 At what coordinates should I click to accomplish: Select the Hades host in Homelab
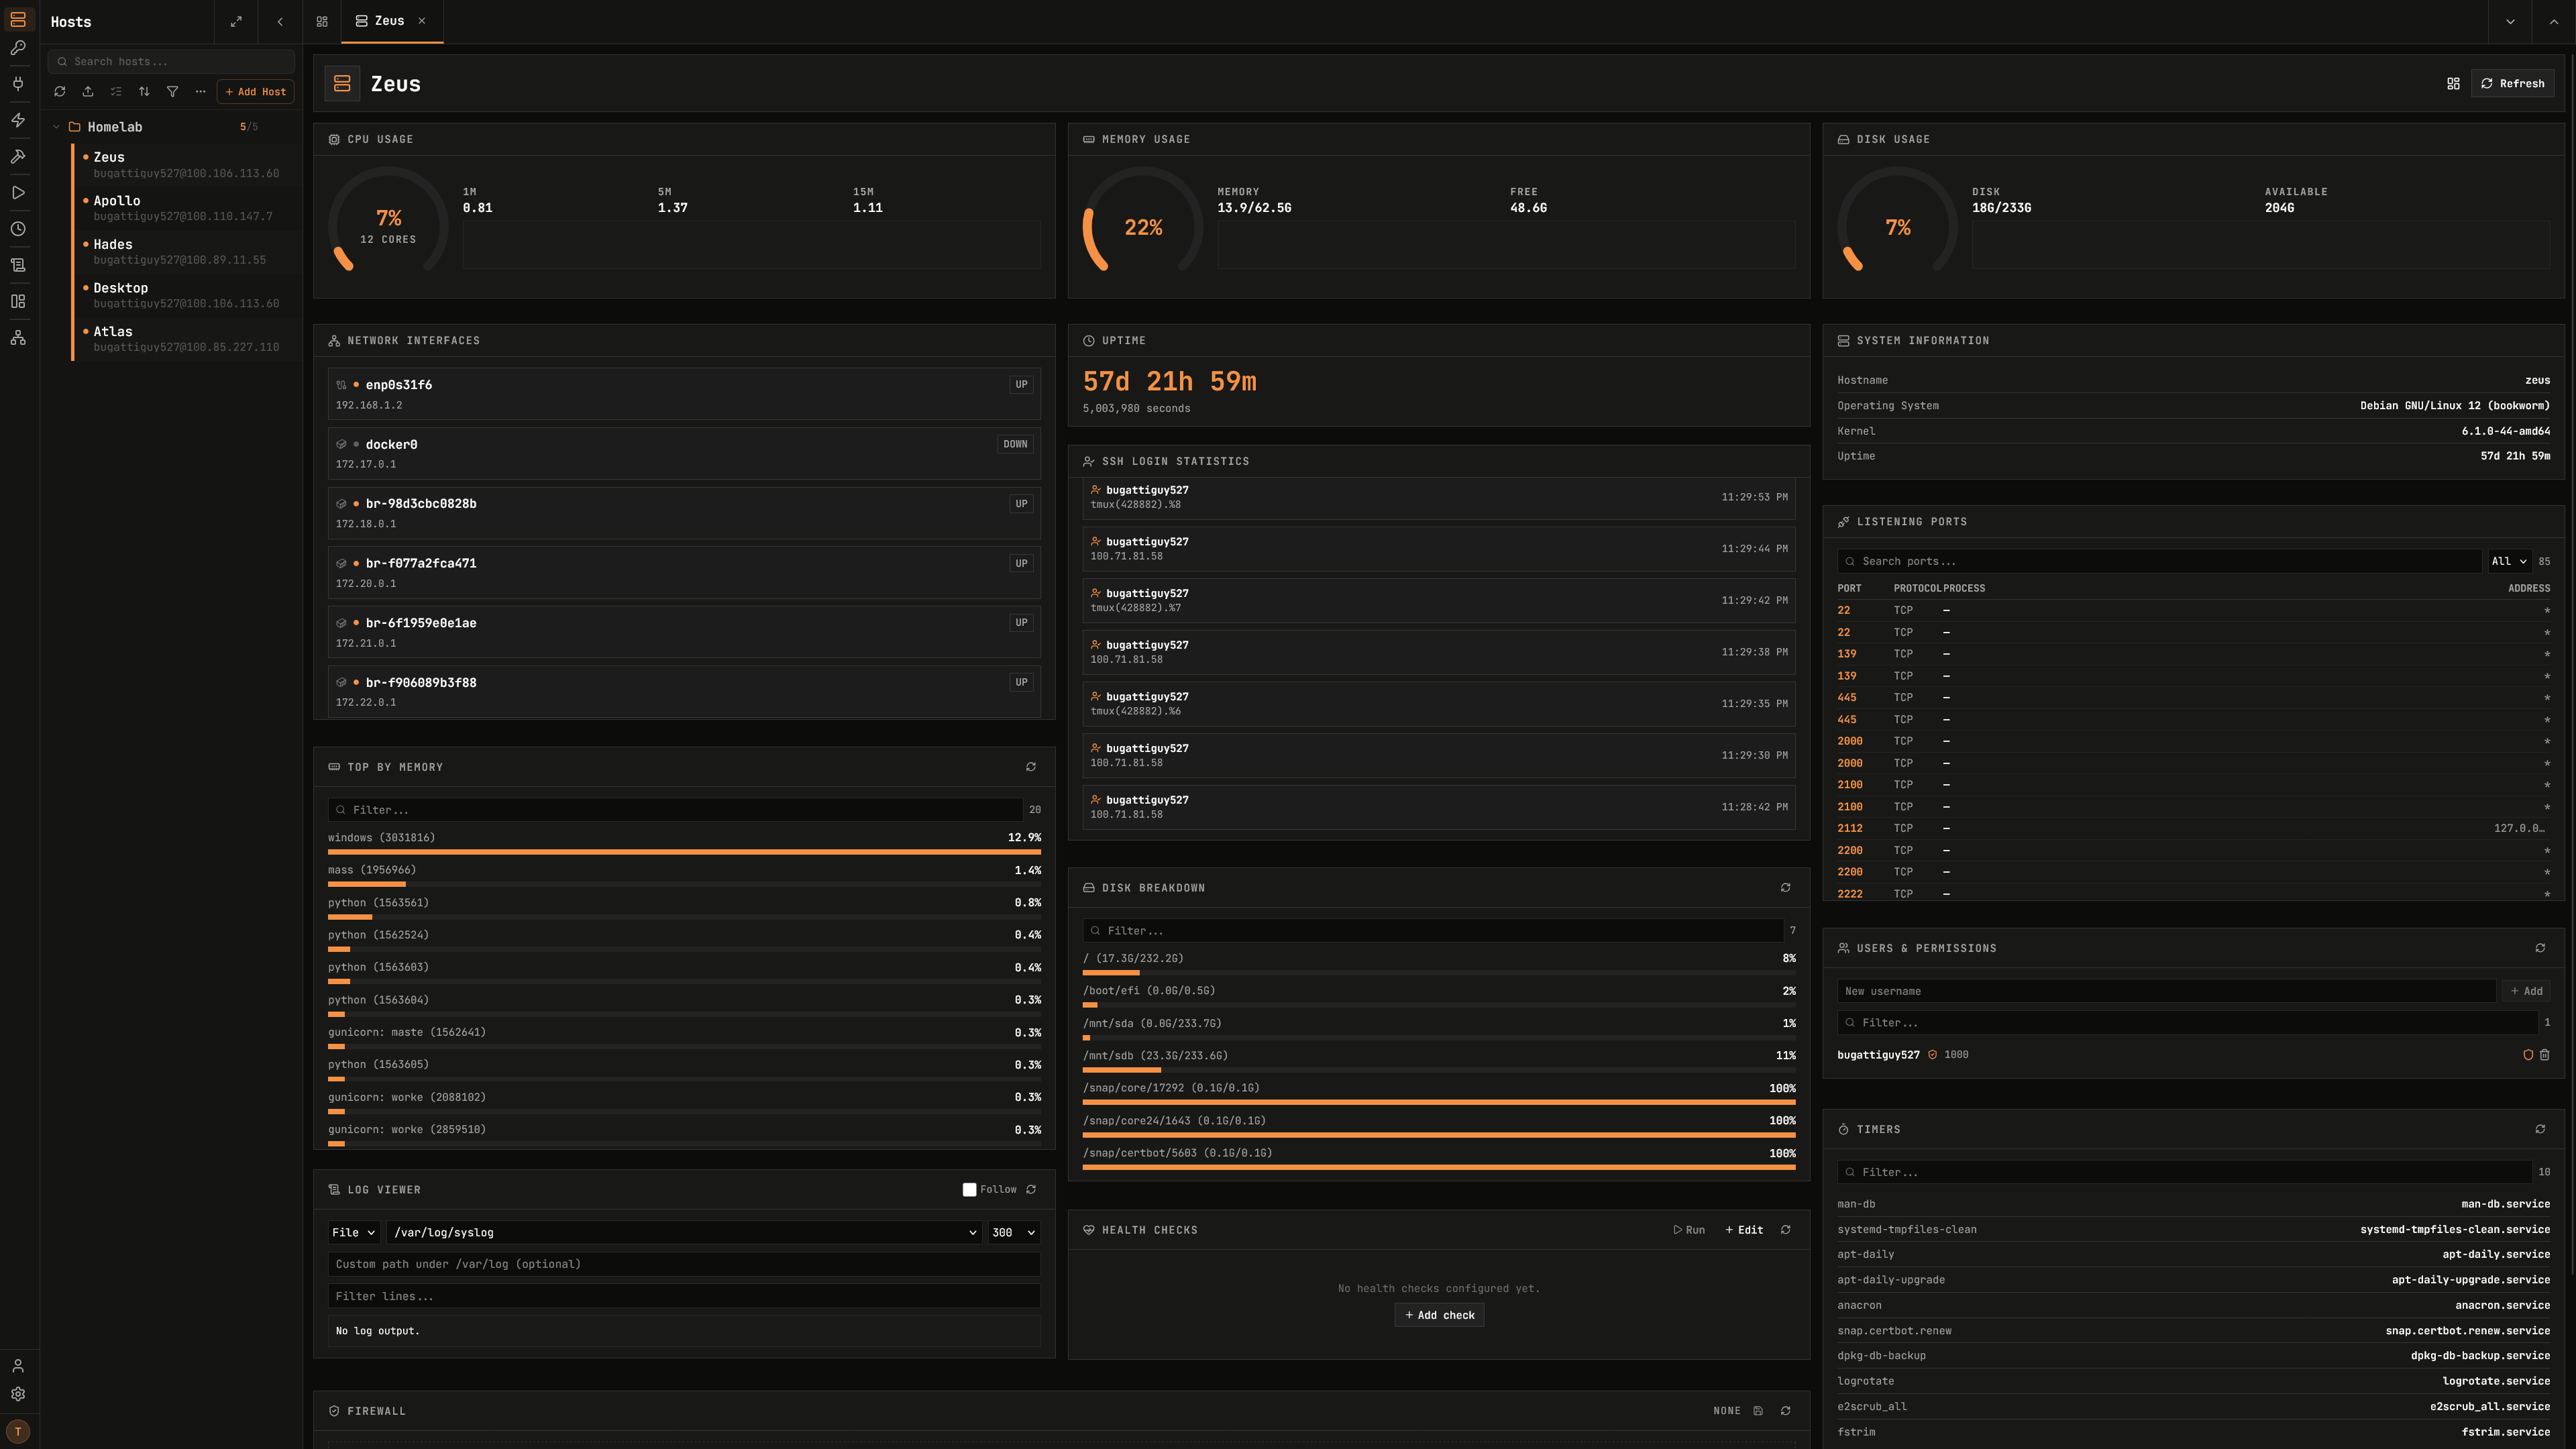coord(187,251)
